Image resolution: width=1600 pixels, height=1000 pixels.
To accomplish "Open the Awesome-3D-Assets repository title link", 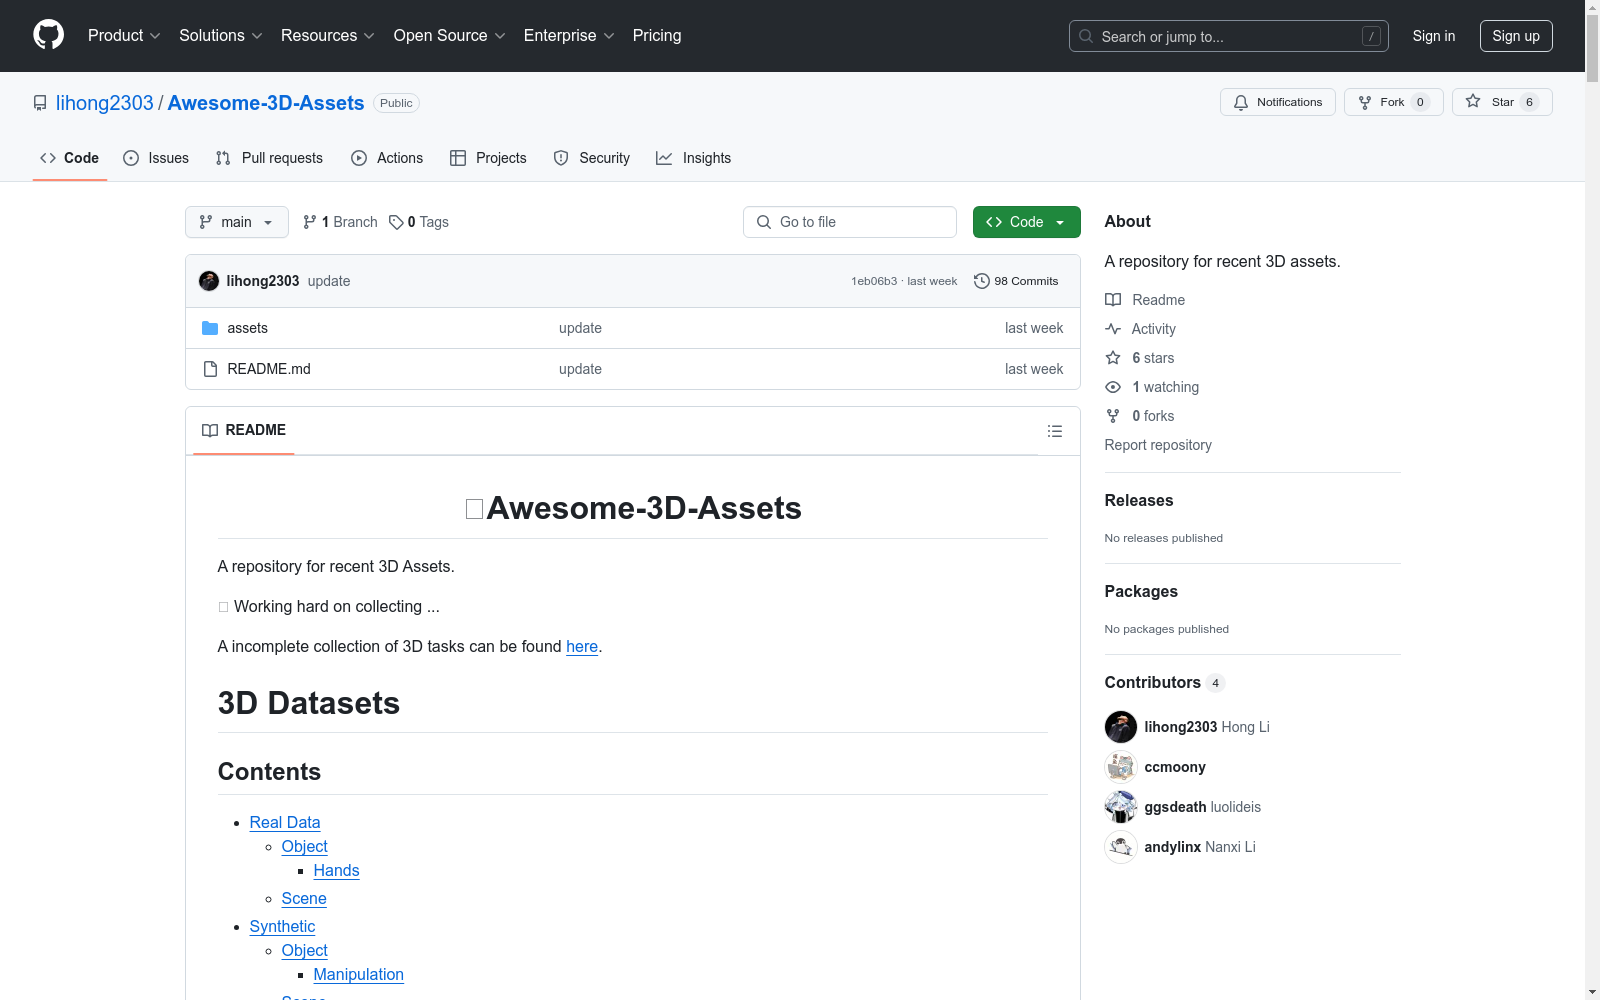I will 266,103.
